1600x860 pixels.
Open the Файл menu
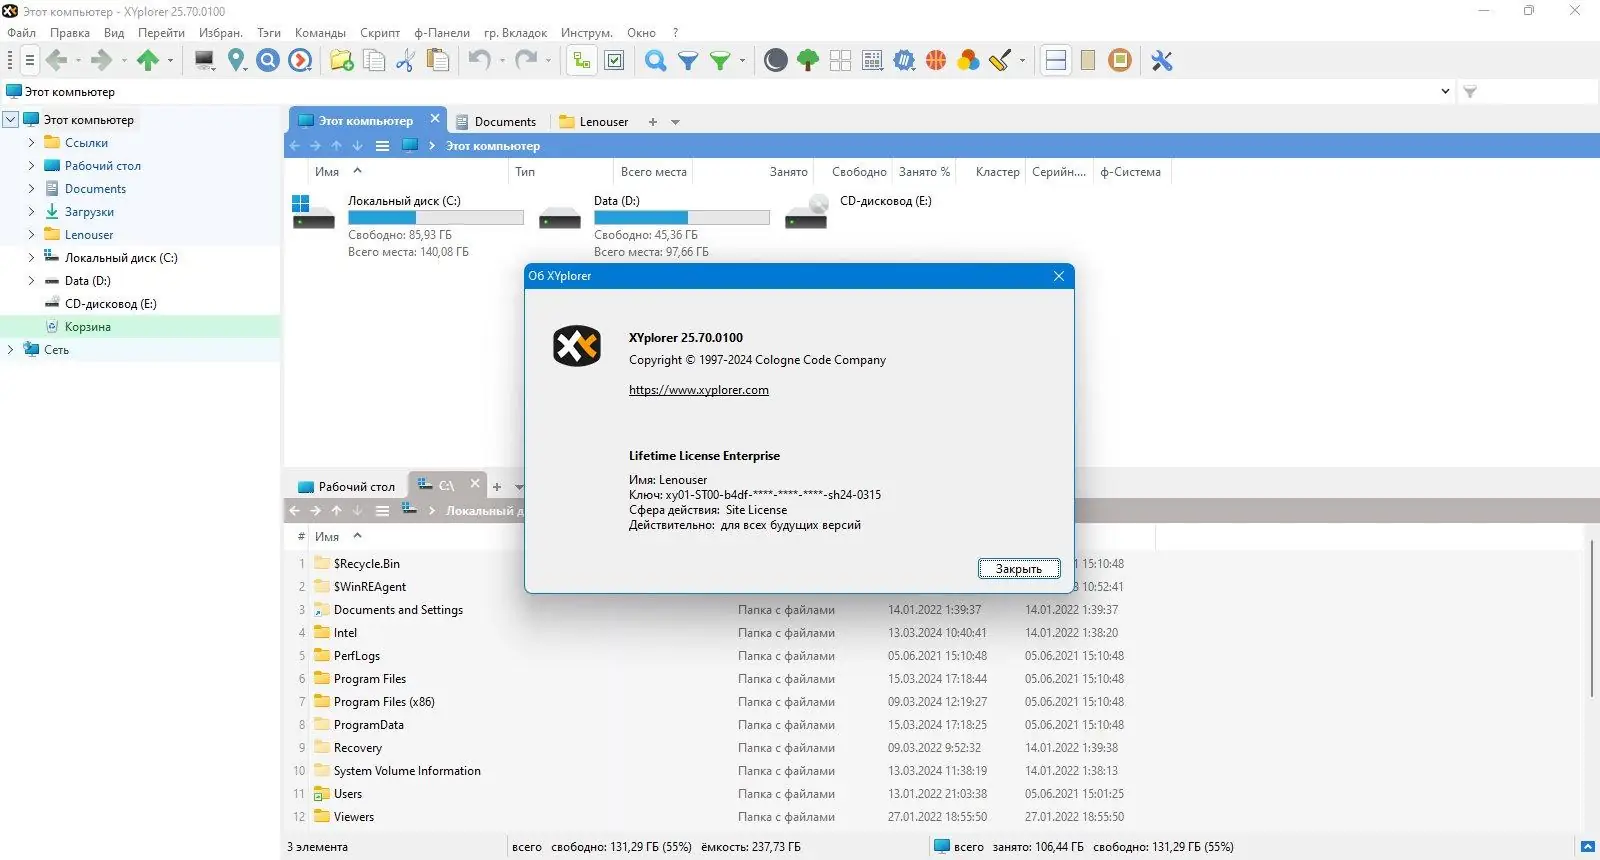[21, 33]
